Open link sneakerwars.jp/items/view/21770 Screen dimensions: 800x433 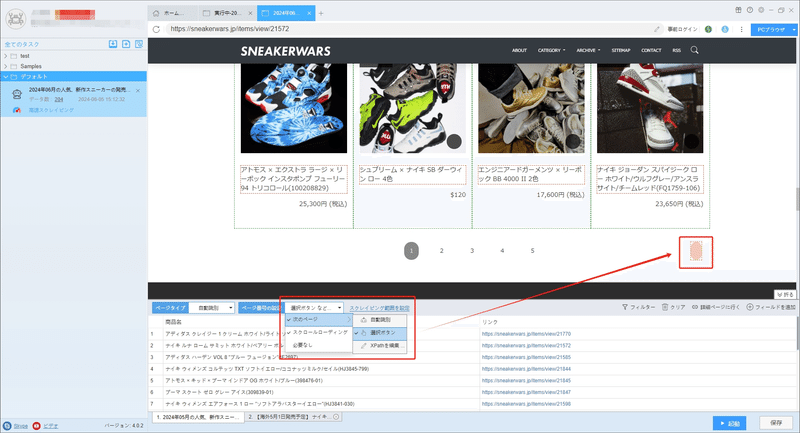point(526,334)
